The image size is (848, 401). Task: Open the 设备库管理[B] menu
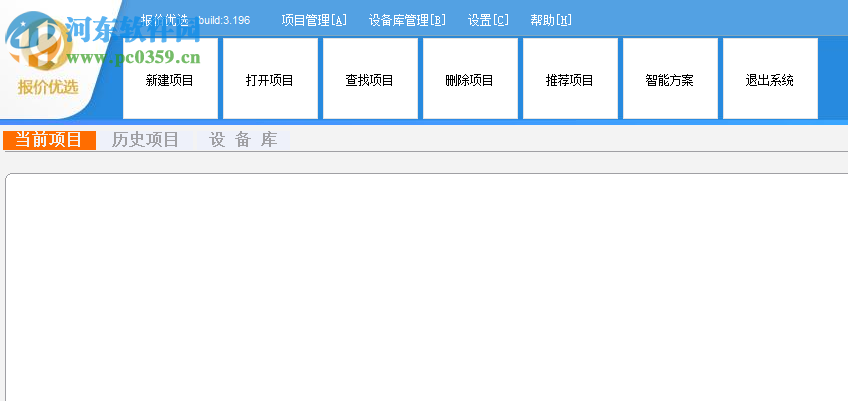(x=407, y=21)
